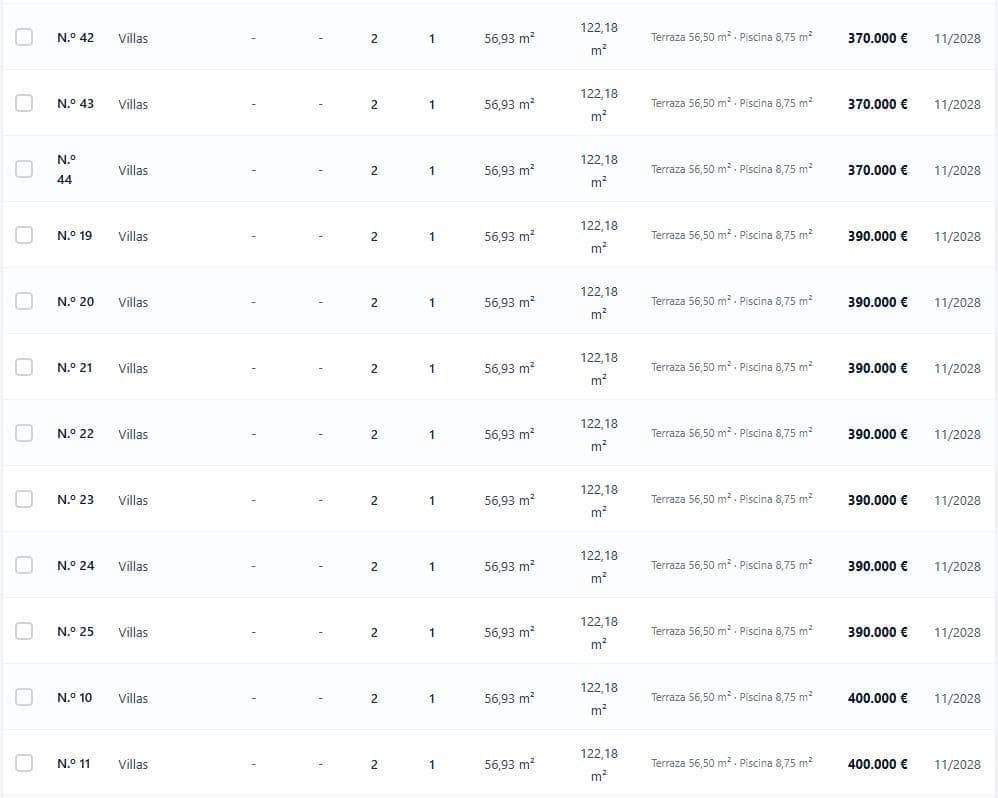Click the 400.000 € price of N.º 10

tap(877, 698)
